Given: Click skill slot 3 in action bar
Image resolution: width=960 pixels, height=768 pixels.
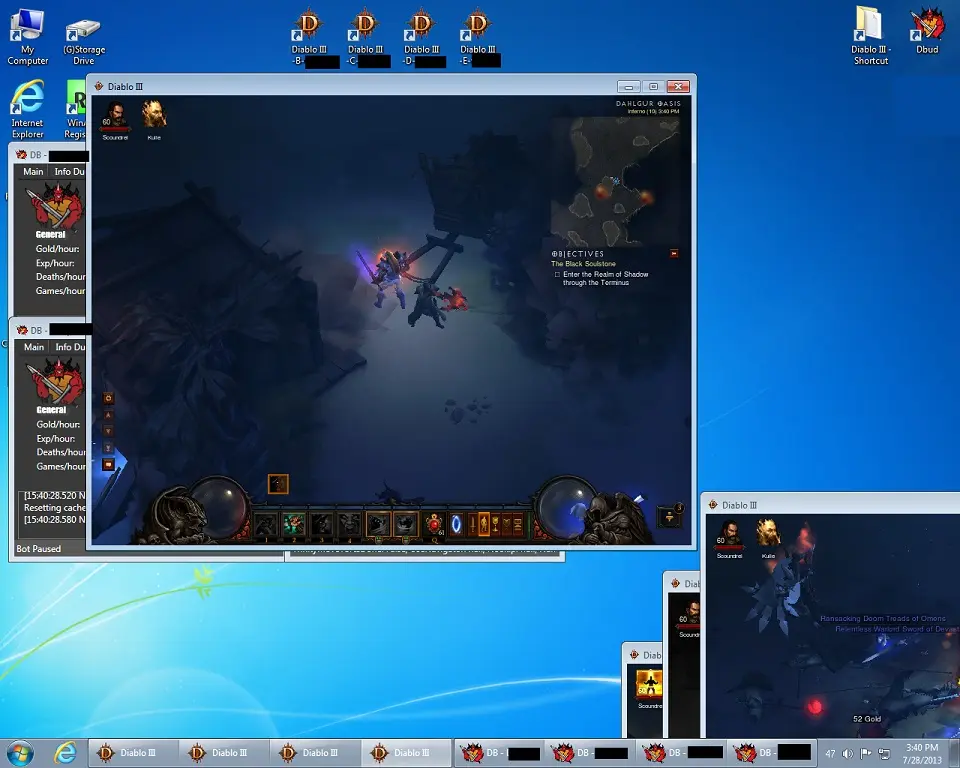Looking at the screenshot, I should coord(321,524).
